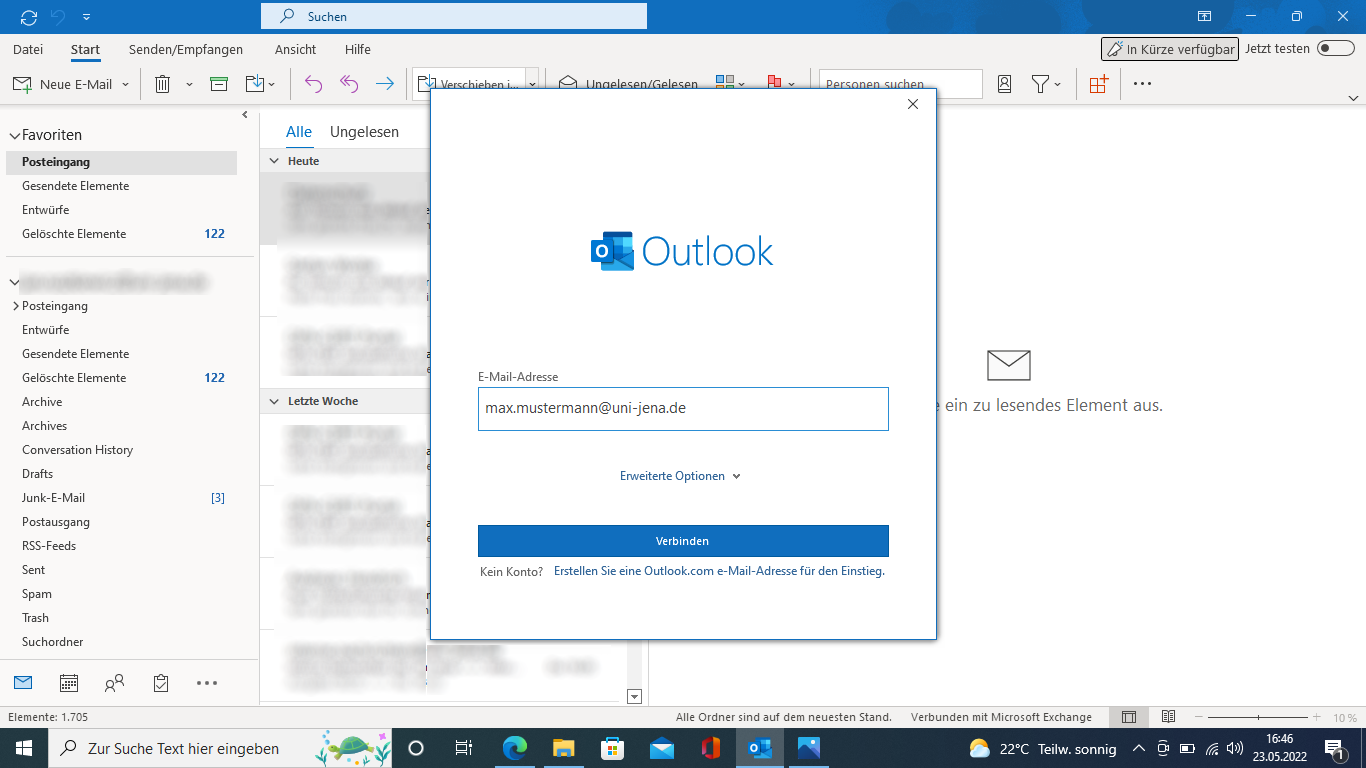Show the Alle messages tab

click(299, 132)
